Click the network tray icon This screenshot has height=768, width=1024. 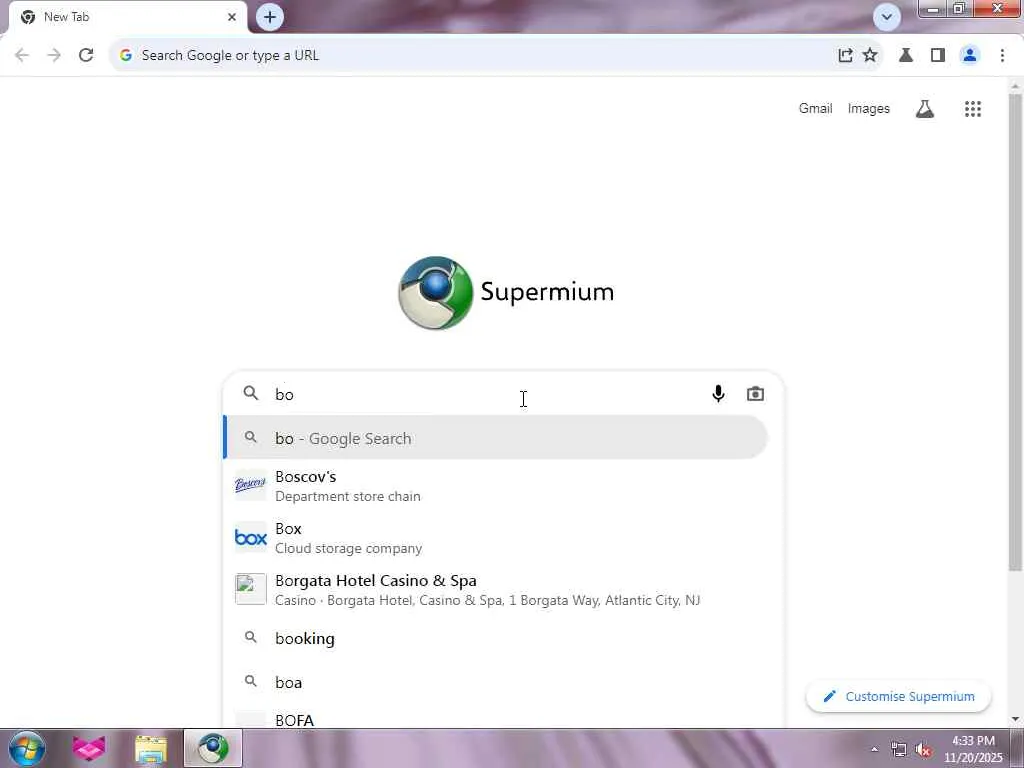(x=899, y=750)
